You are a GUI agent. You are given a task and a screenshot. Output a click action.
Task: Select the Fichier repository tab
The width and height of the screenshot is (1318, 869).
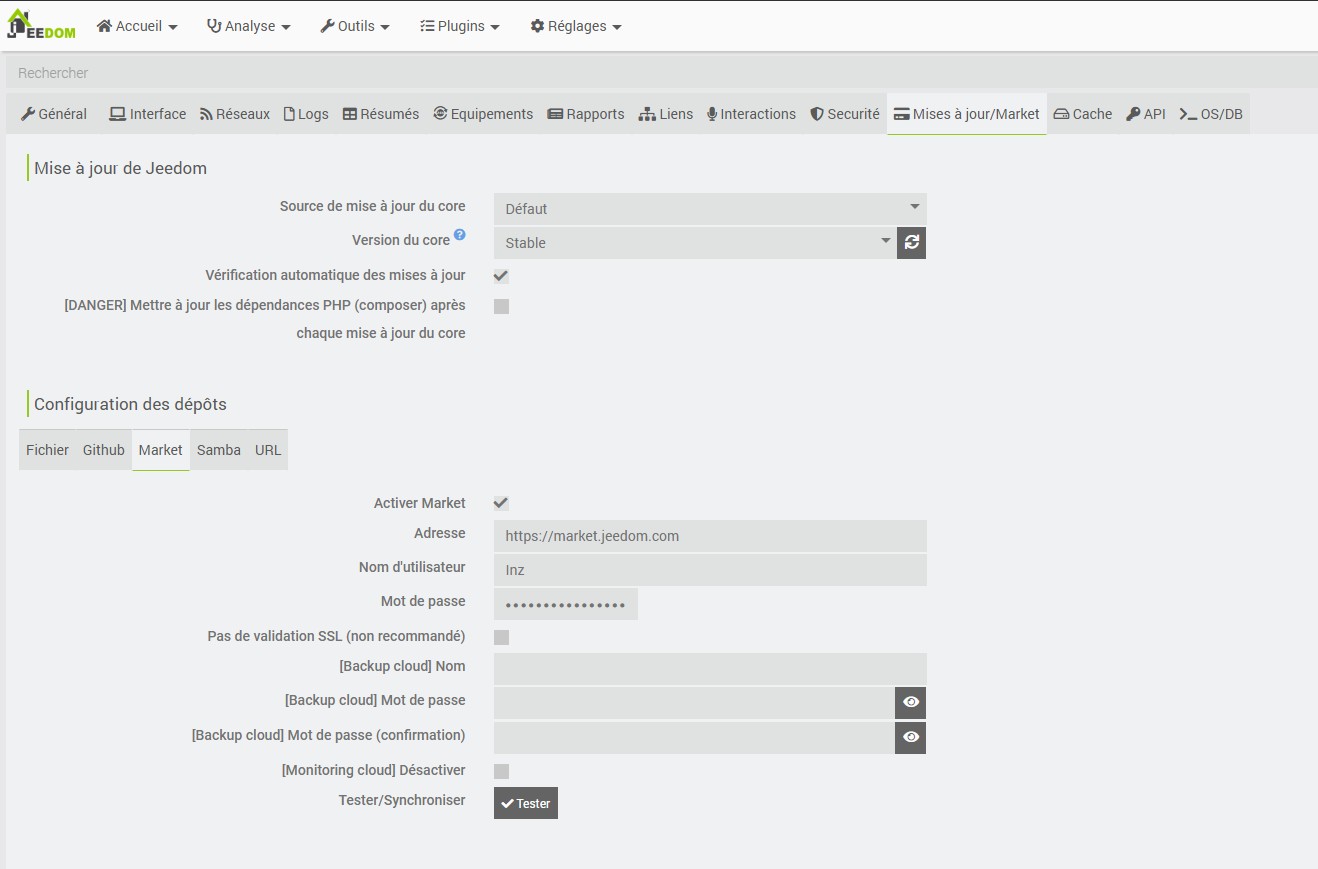click(x=47, y=450)
